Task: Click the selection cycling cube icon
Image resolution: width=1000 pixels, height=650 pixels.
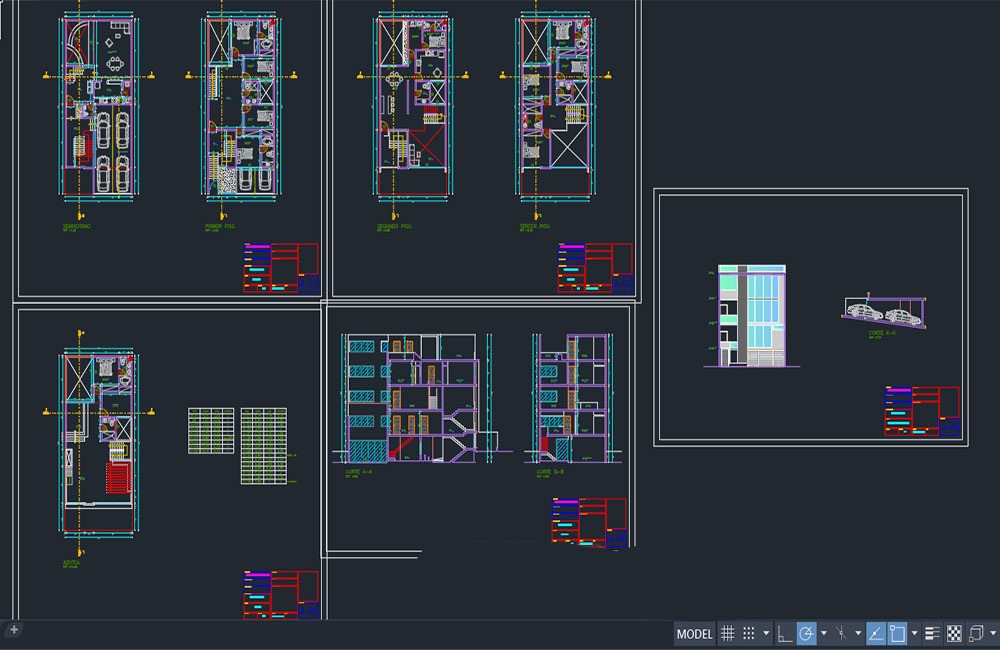Action: pos(976,633)
